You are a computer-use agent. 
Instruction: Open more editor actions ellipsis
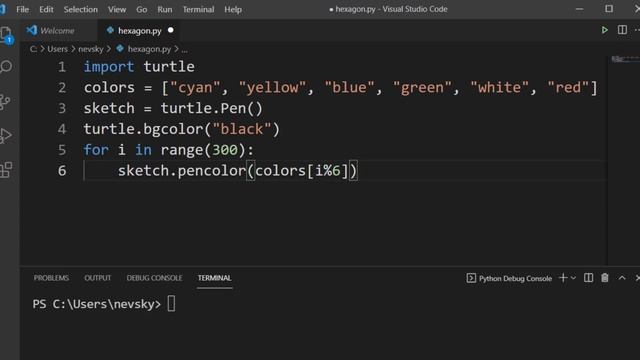pyautogui.click(x=636, y=30)
